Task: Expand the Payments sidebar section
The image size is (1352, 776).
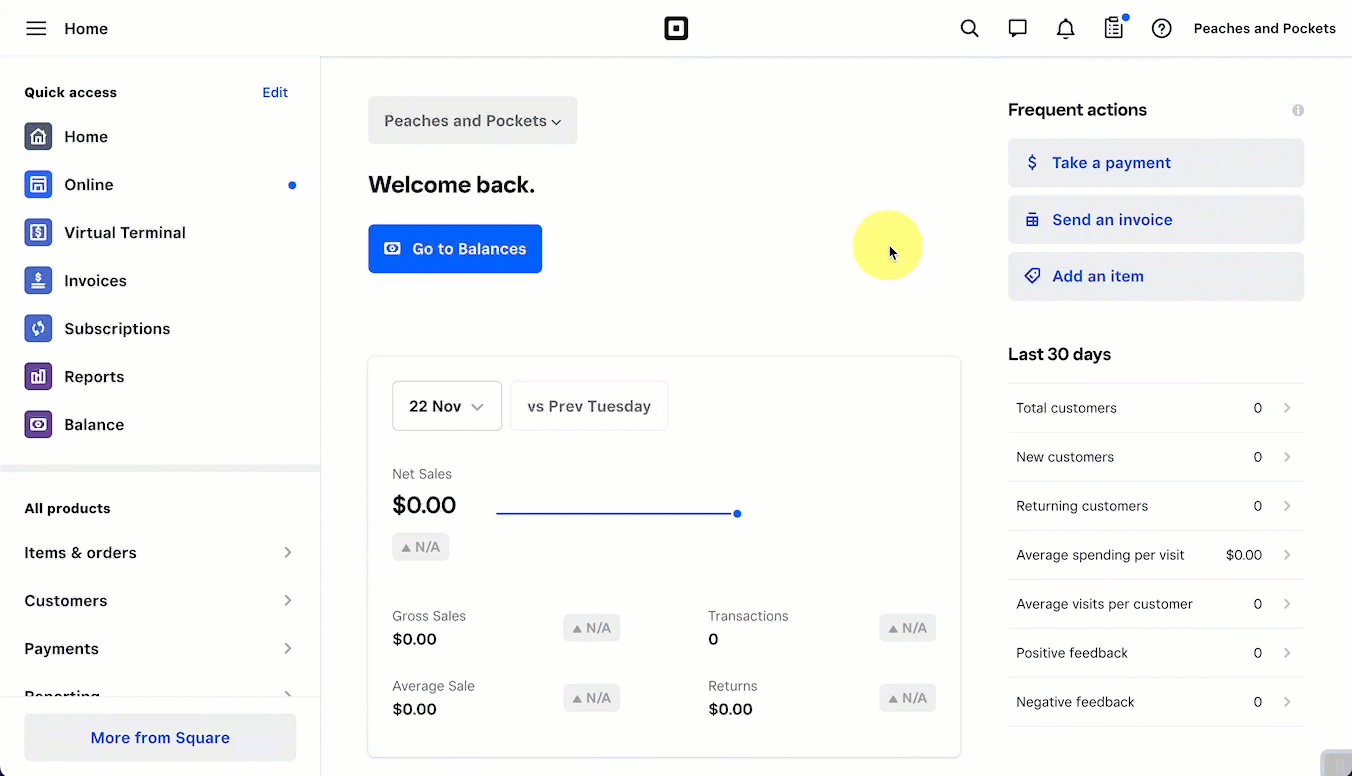Action: [x=159, y=649]
